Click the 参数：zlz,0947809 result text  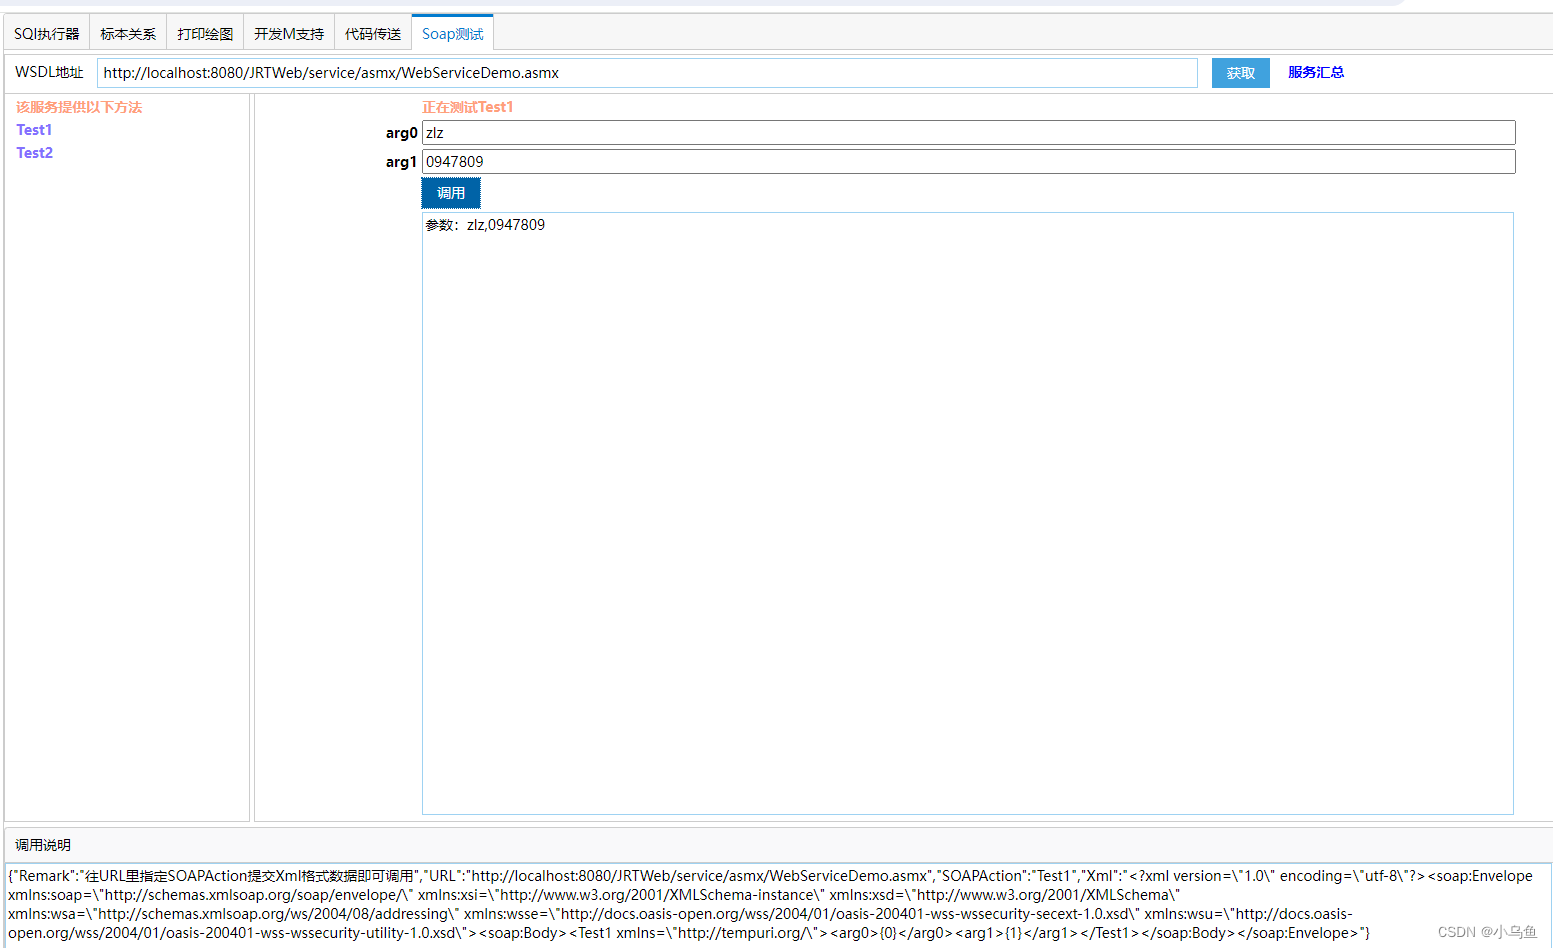click(x=485, y=225)
